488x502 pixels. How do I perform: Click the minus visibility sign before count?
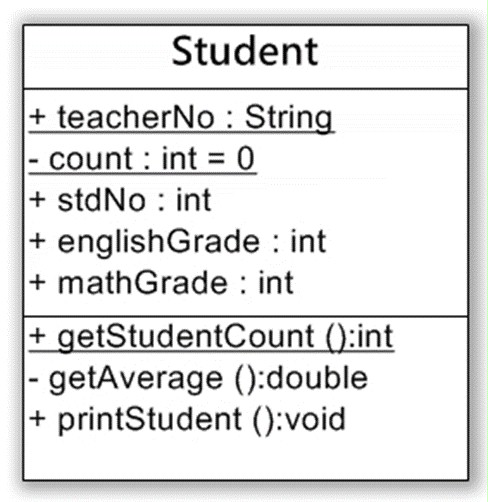pos(33,162)
